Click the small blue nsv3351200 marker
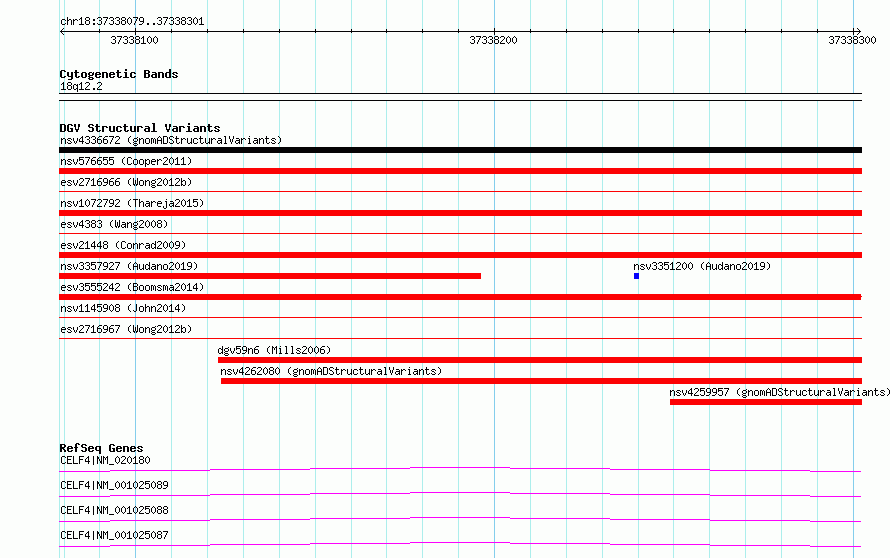The width and height of the screenshot is (890, 558). coord(636,276)
